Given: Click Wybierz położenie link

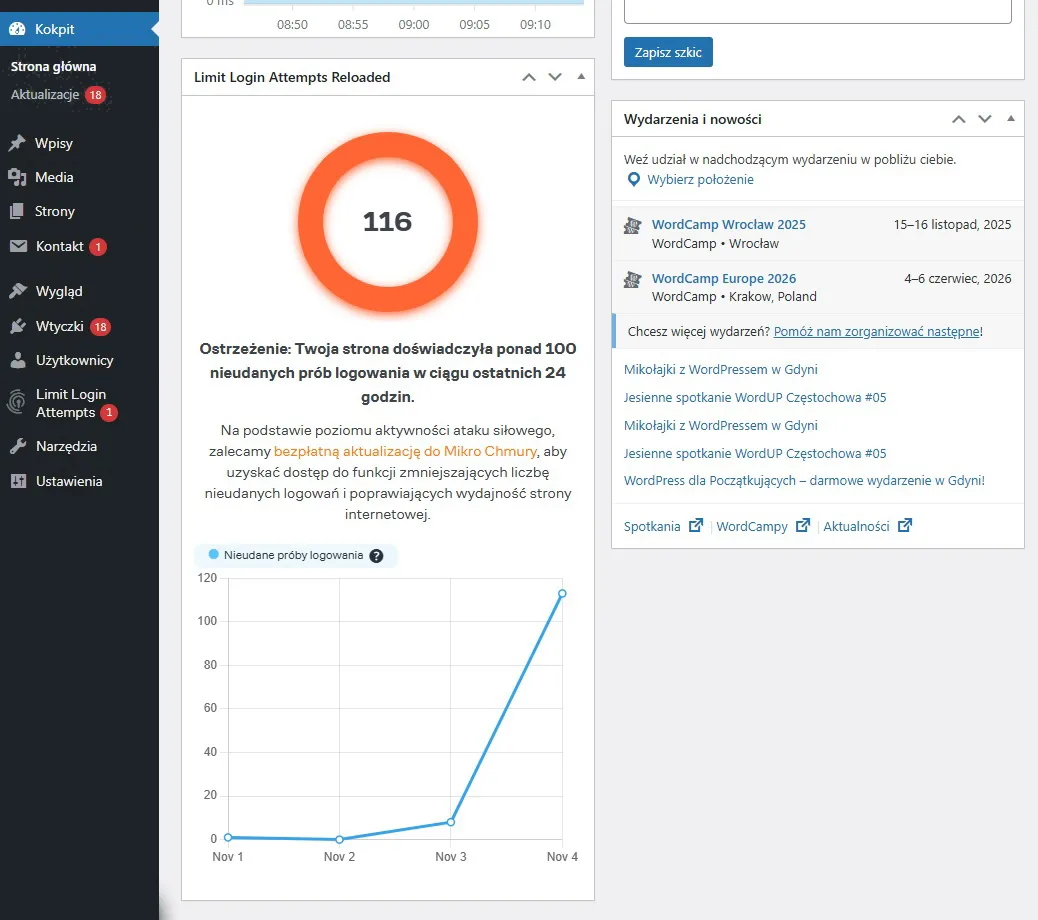Looking at the screenshot, I should (700, 179).
